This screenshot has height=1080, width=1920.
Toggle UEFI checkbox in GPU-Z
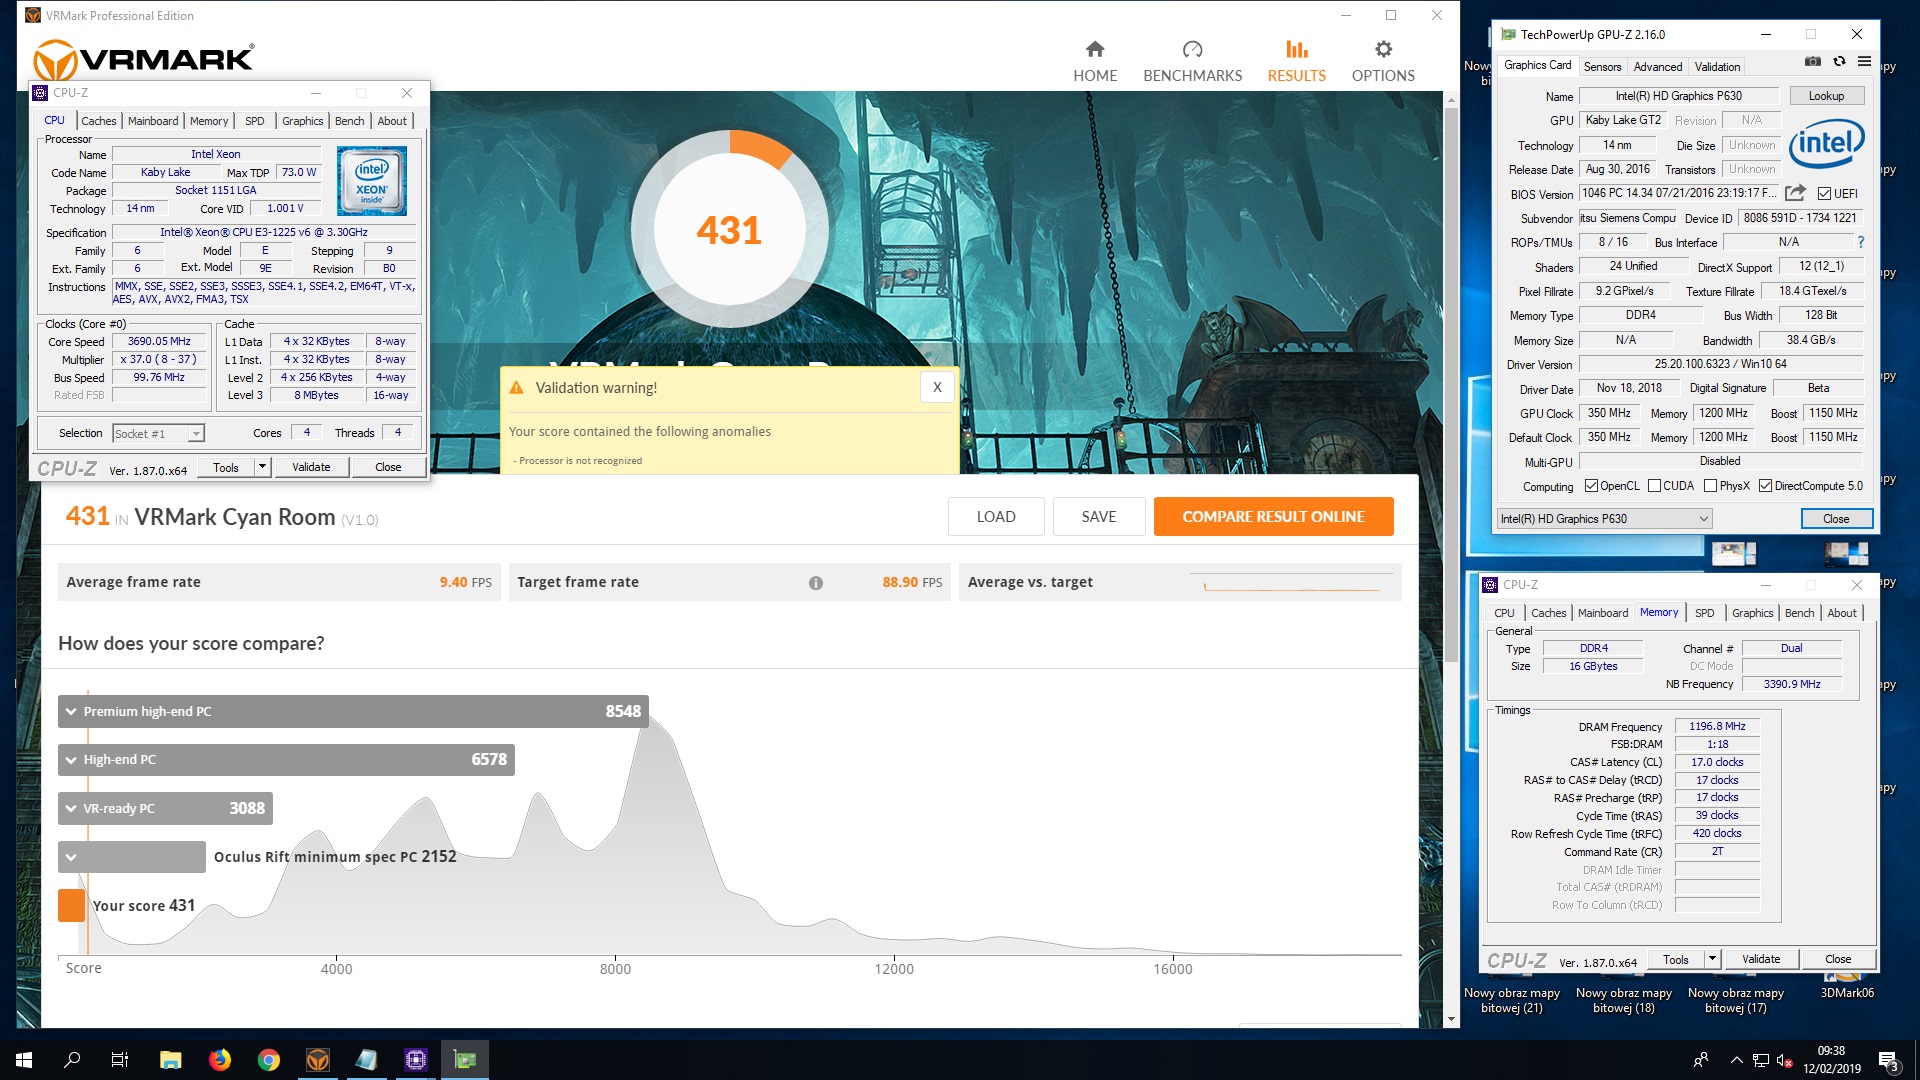[x=1824, y=194]
